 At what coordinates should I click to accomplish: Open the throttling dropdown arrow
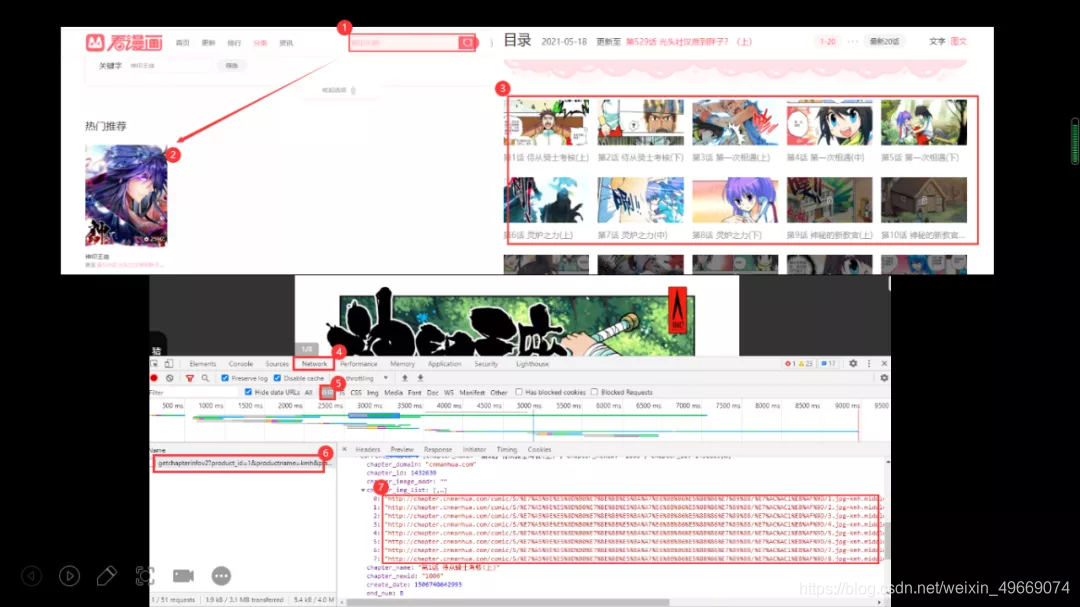386,378
